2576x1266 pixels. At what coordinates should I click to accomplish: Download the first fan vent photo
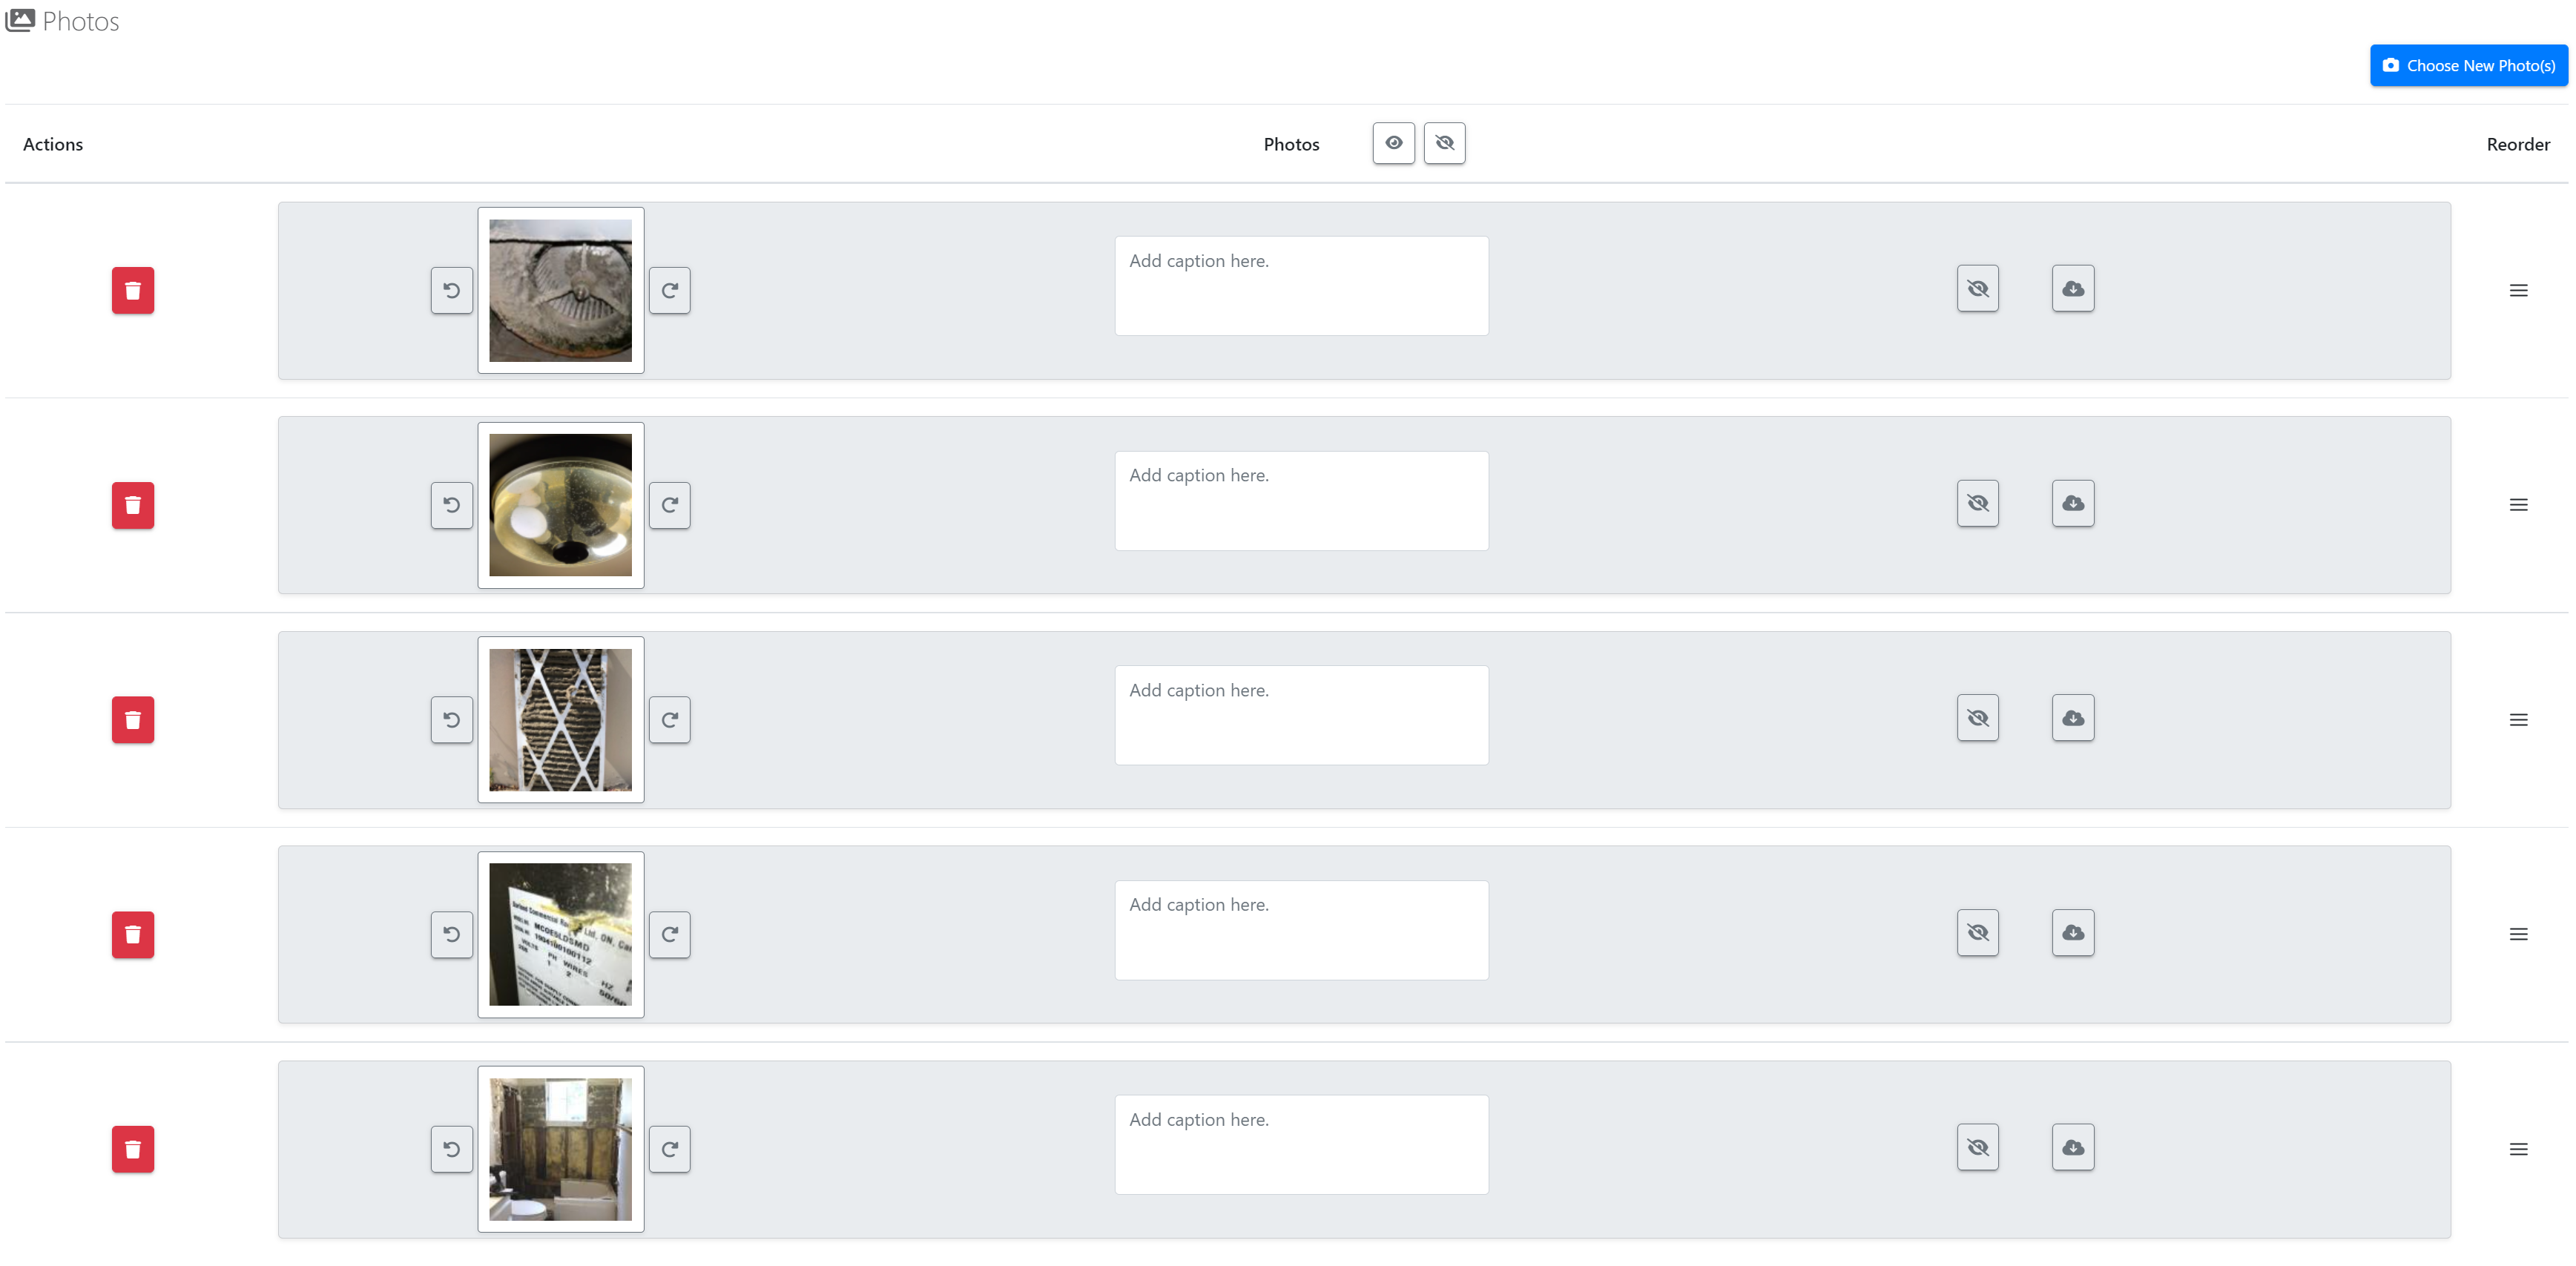pyautogui.click(x=2072, y=289)
